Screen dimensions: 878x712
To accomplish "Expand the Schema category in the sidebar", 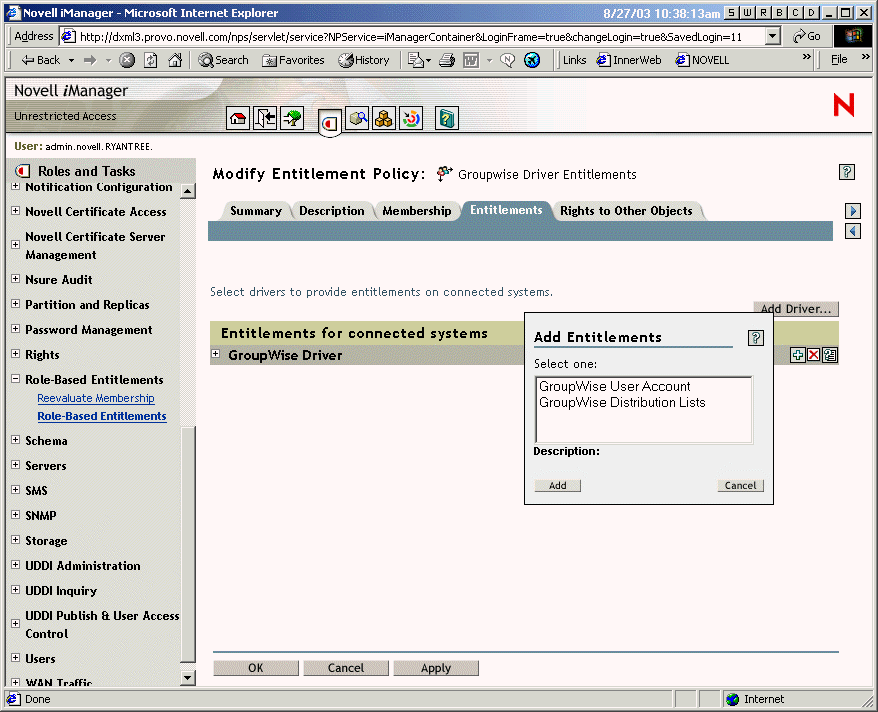I will tap(14, 440).
